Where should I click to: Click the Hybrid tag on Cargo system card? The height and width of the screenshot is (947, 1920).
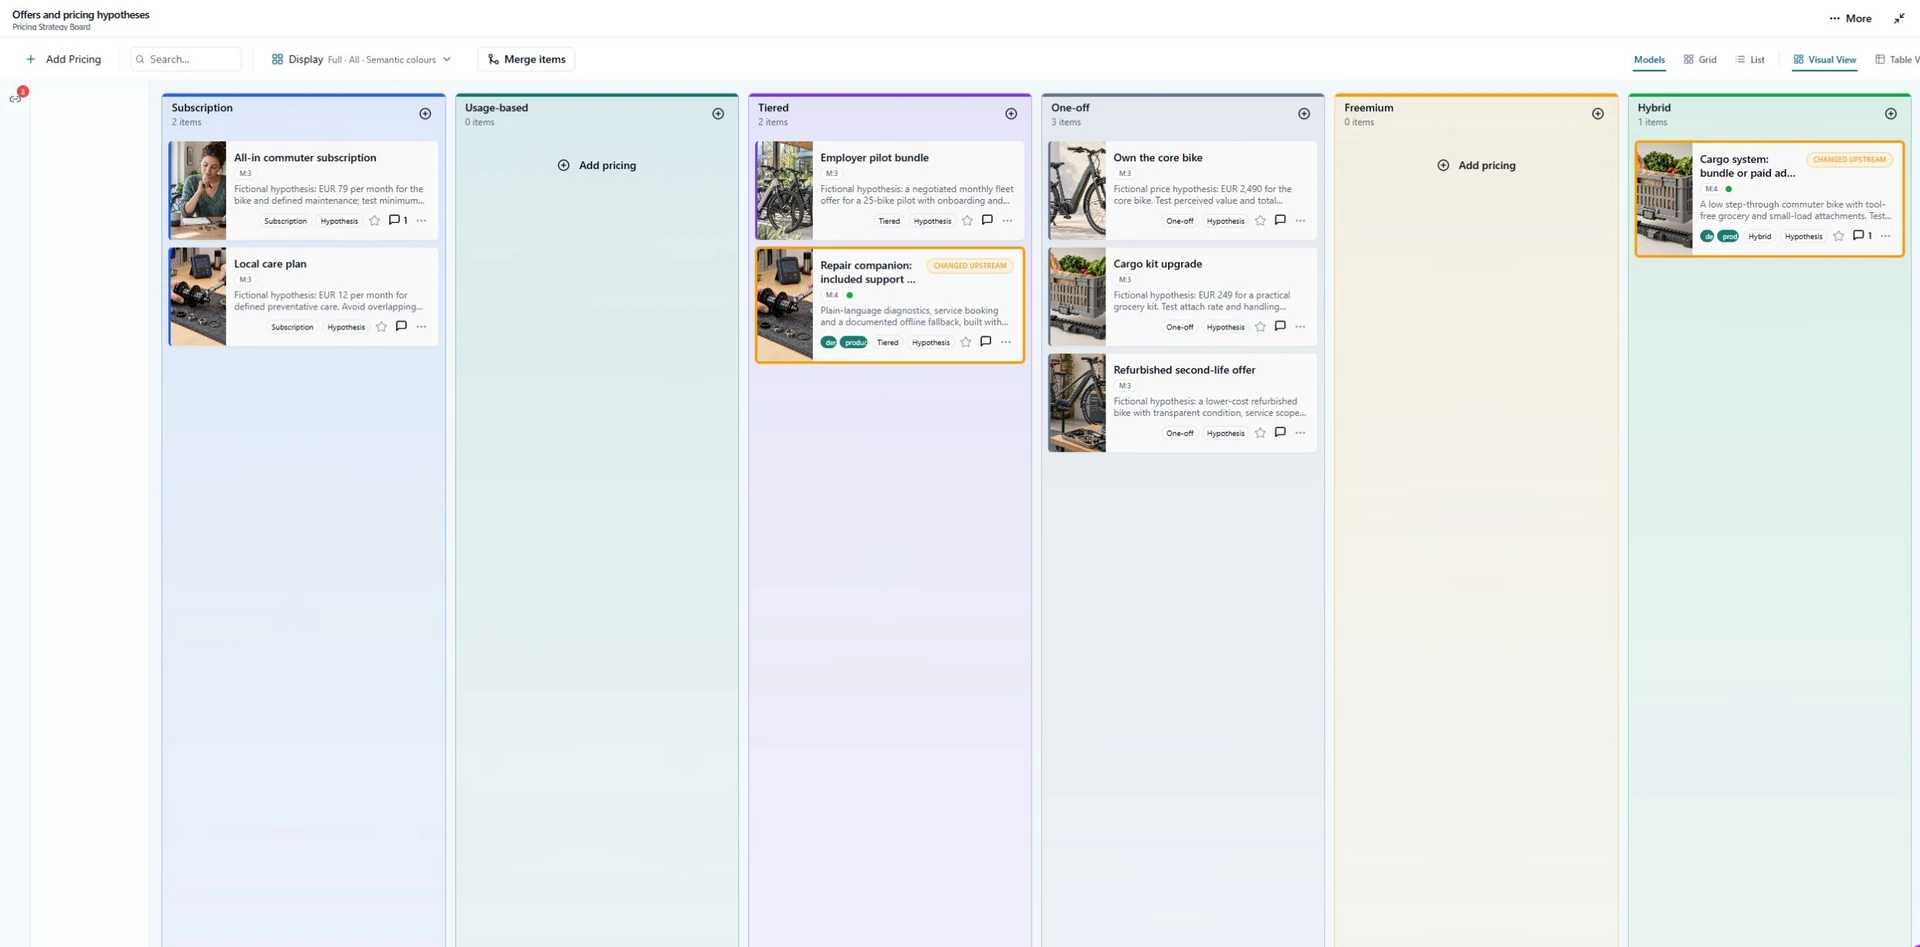pyautogui.click(x=1760, y=236)
